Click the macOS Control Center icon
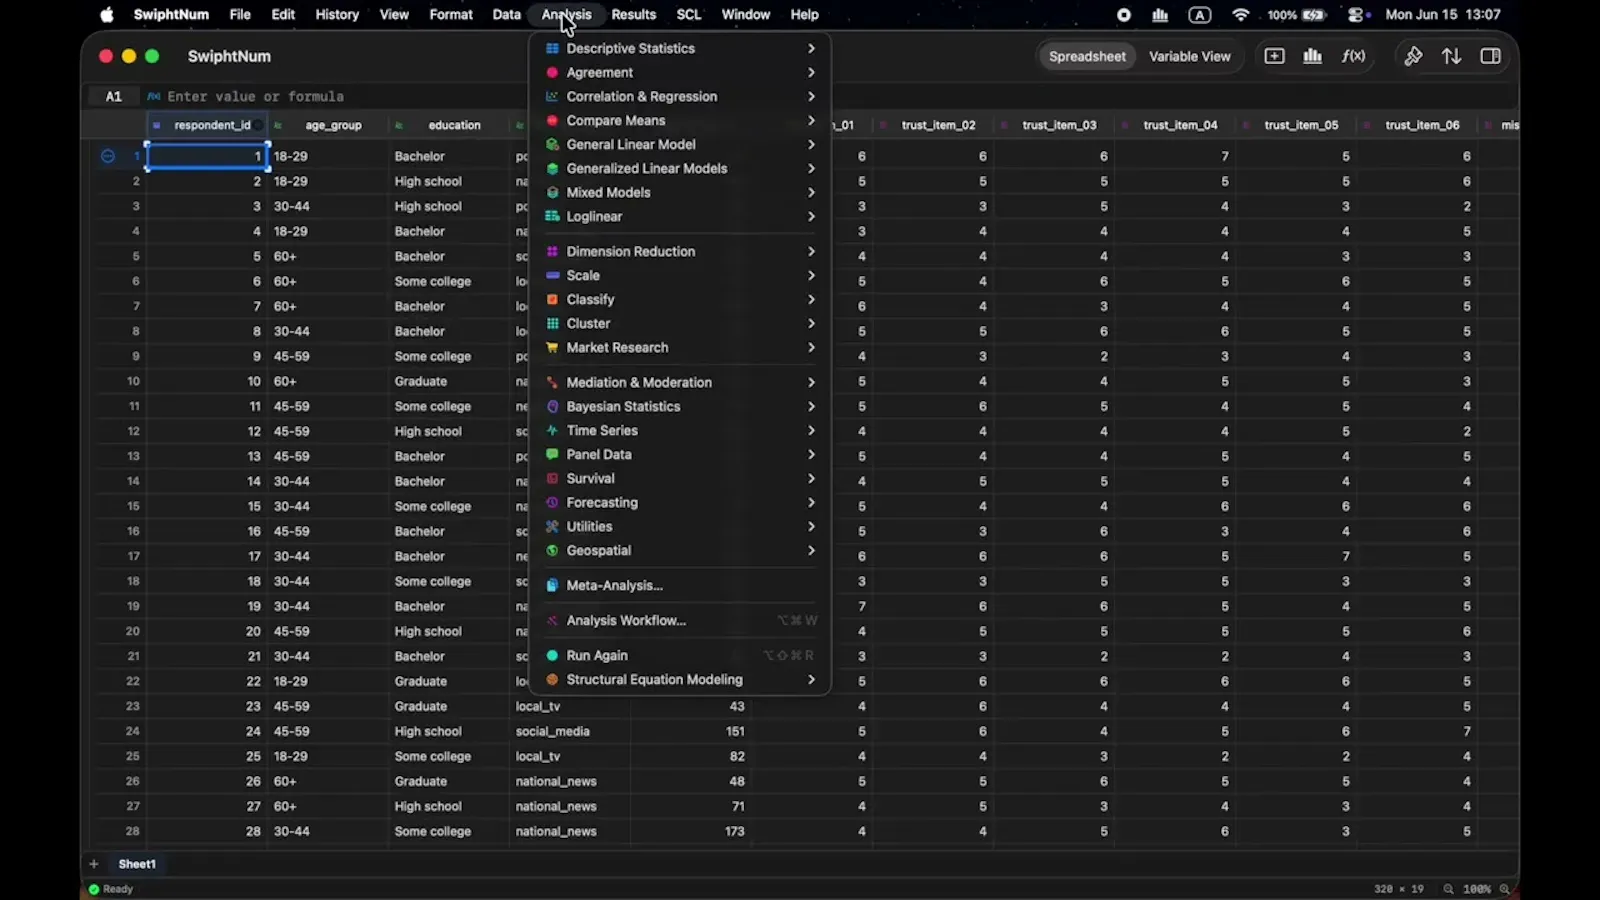 (1356, 14)
